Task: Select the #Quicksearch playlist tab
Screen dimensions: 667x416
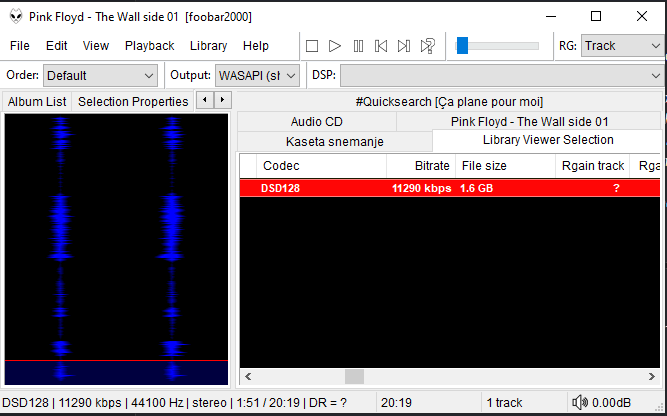Action: (x=449, y=102)
